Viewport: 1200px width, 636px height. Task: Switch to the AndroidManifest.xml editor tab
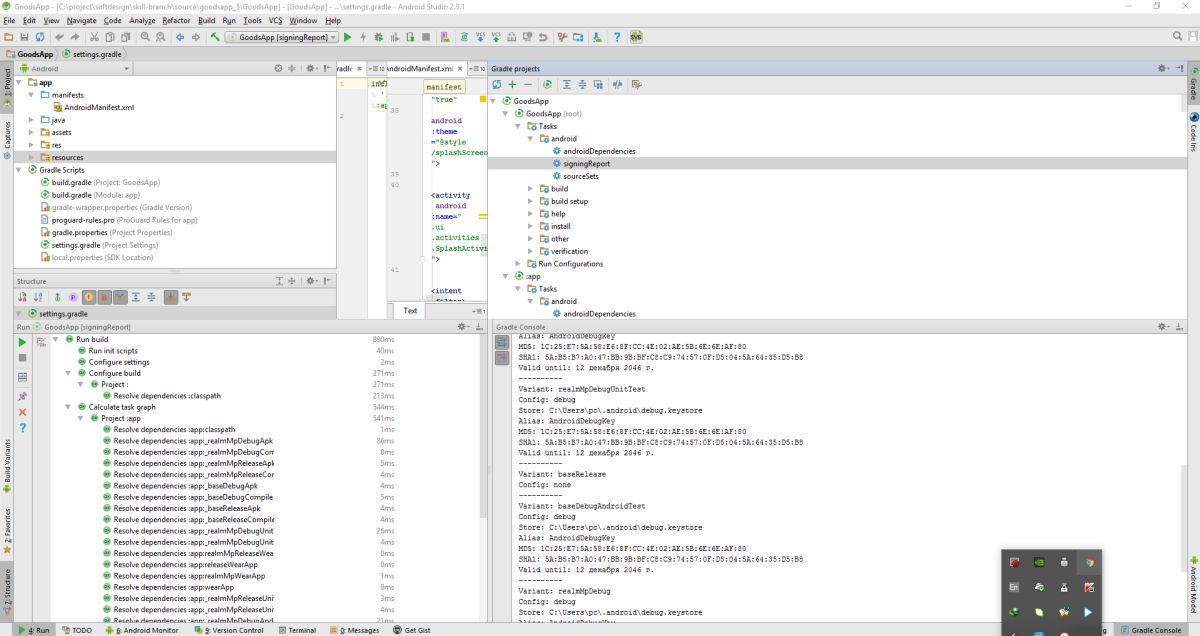click(425, 68)
